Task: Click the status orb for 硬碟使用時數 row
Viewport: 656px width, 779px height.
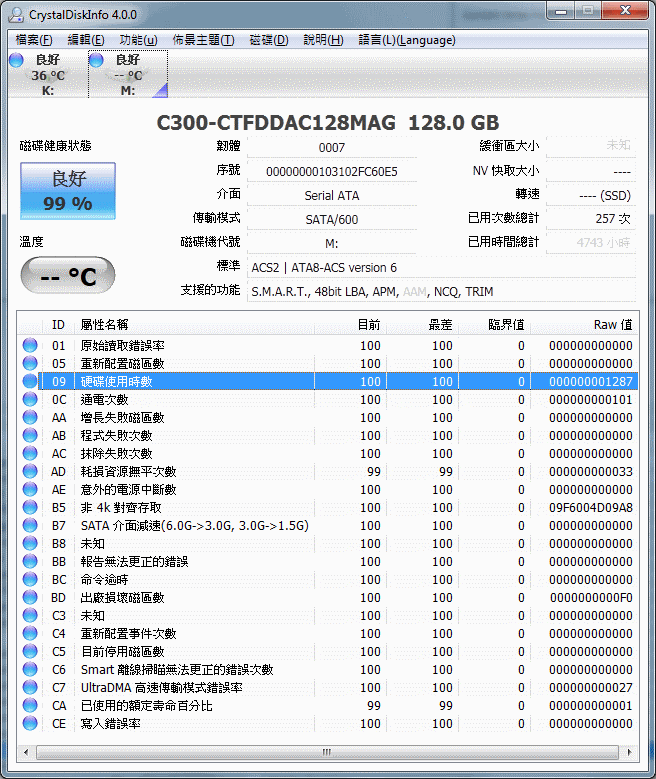Action: pos(30,382)
